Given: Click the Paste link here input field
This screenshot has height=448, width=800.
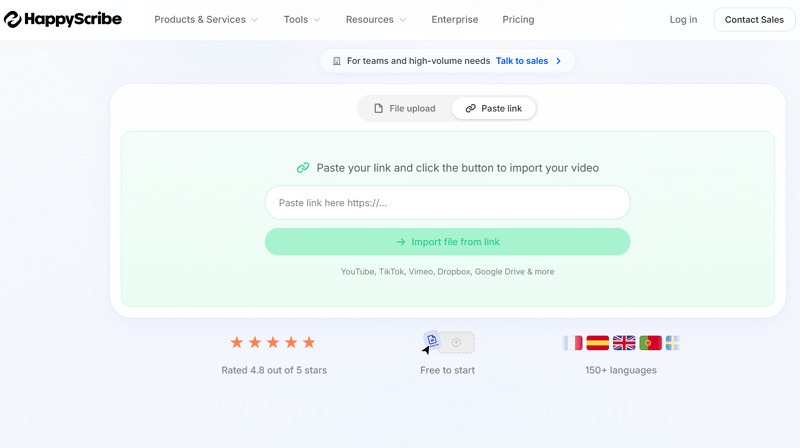Looking at the screenshot, I should tap(447, 203).
